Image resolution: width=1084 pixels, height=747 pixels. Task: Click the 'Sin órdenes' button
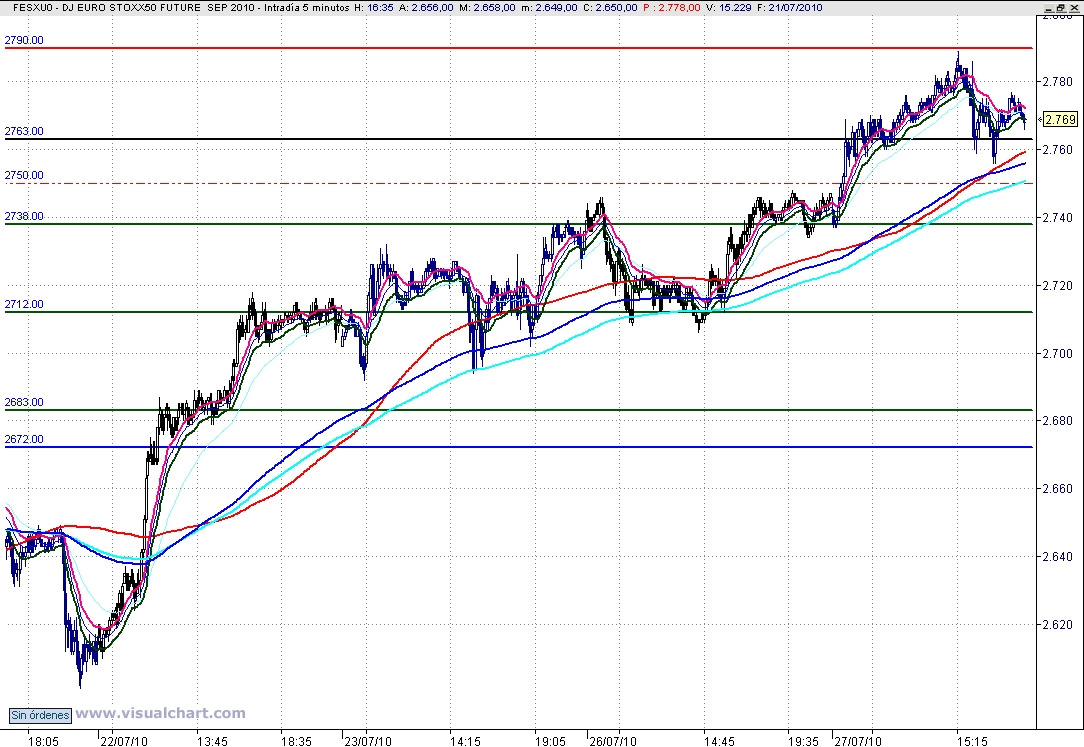[40, 715]
